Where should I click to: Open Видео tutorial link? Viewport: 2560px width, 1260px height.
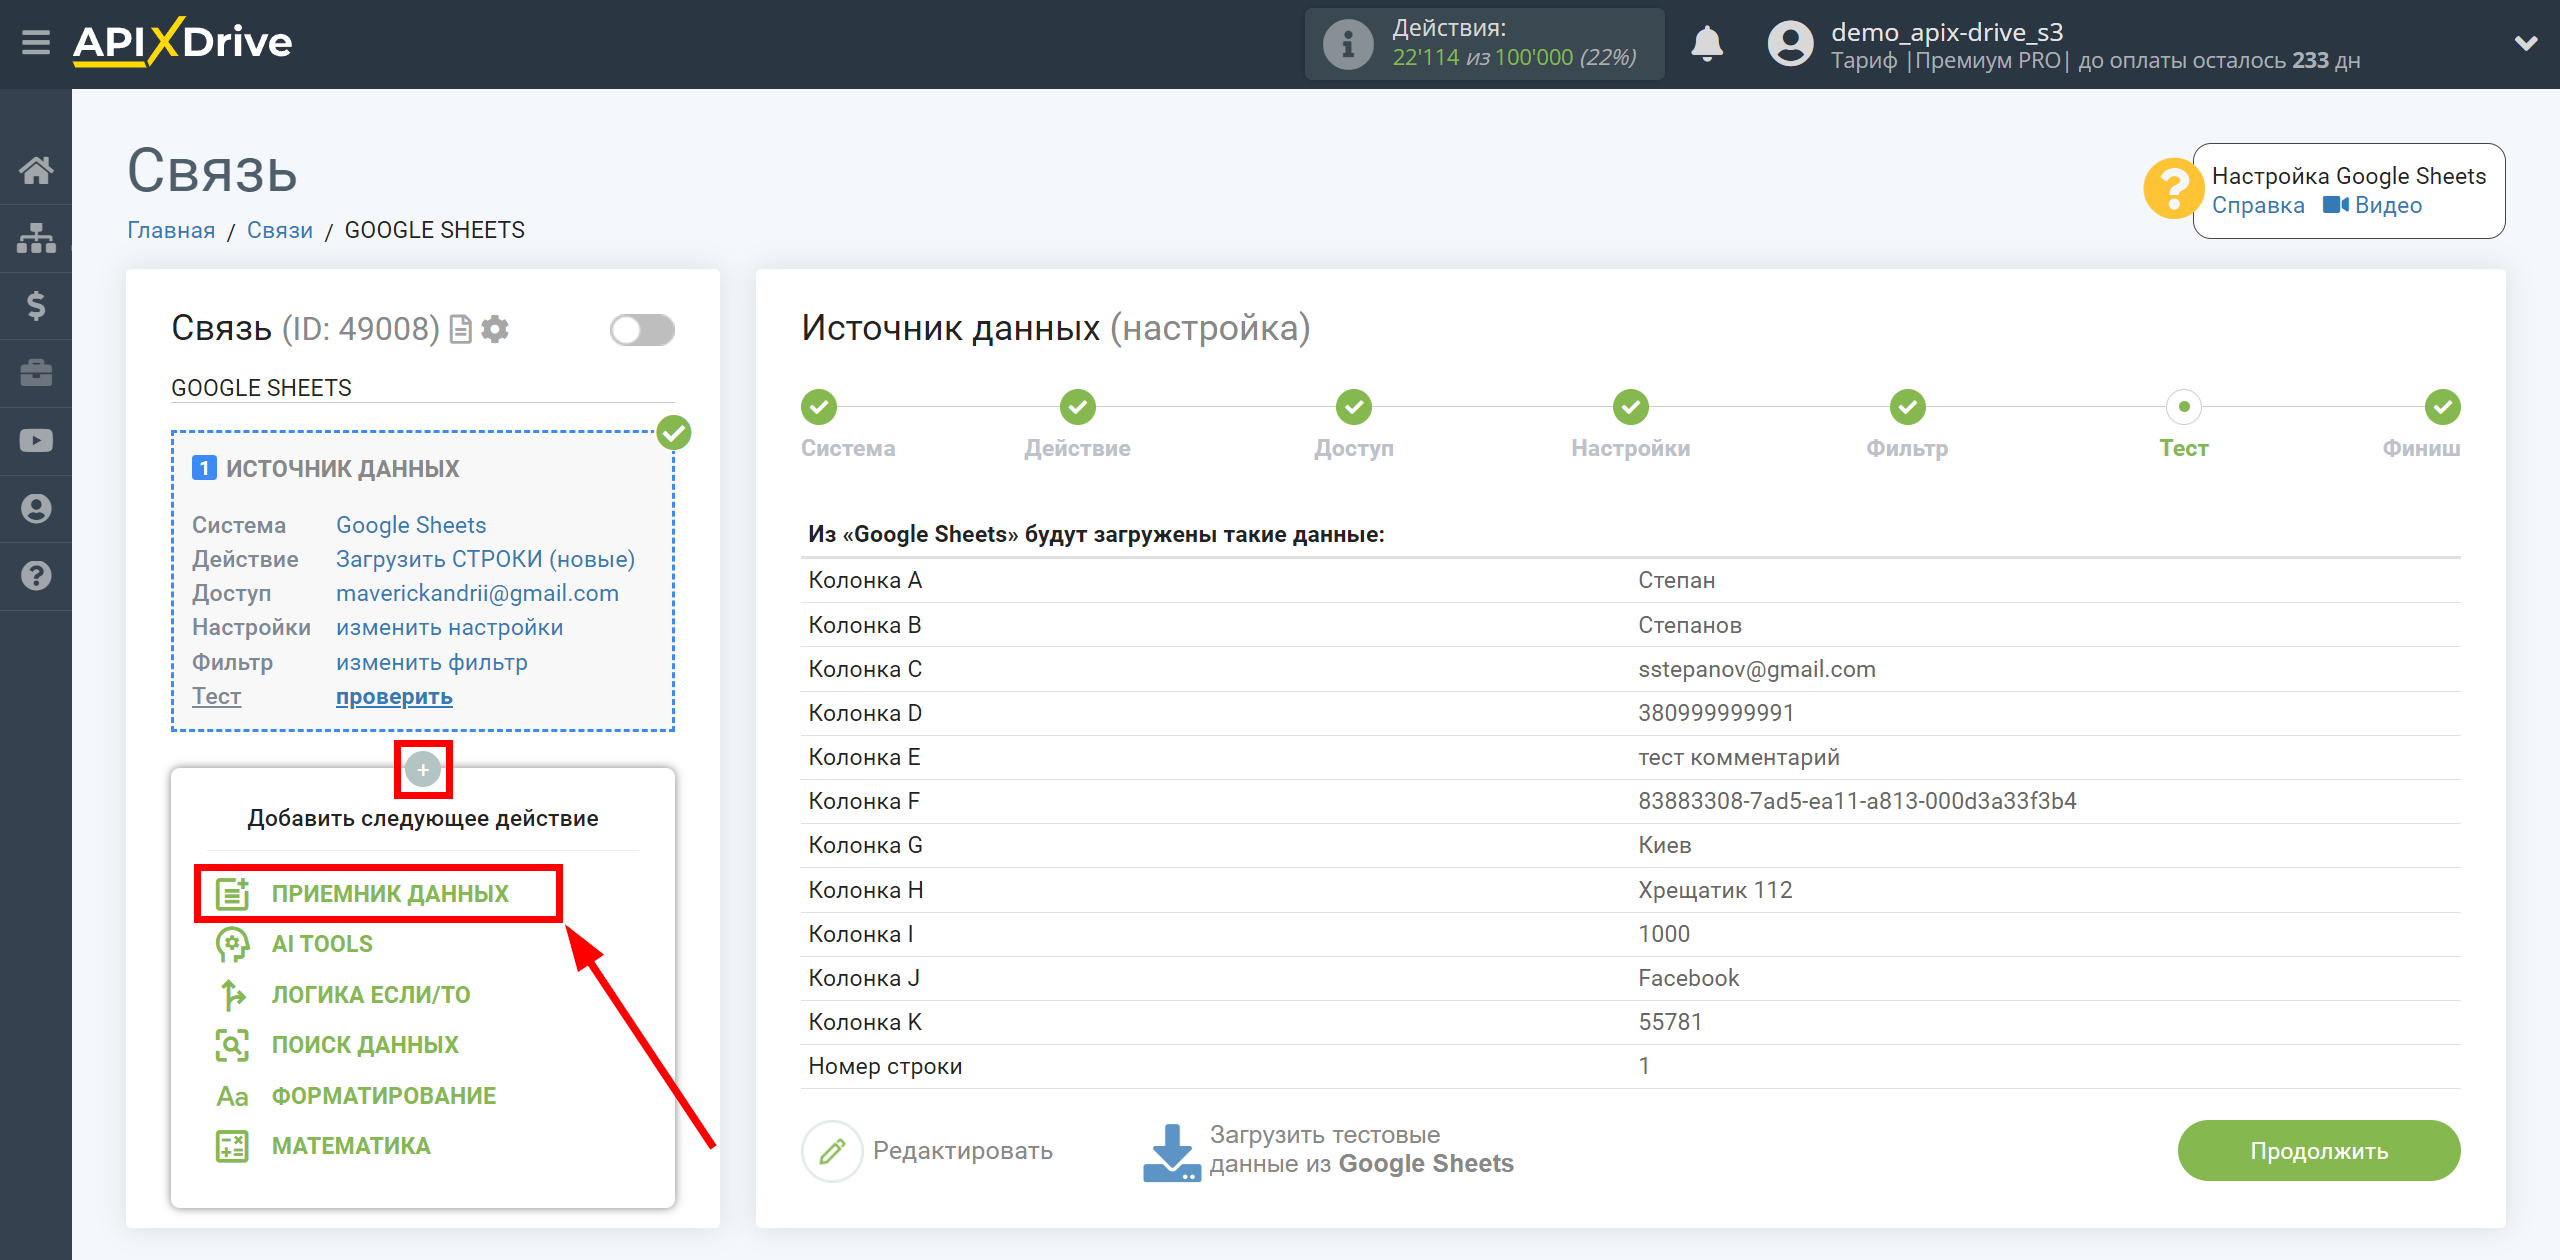point(2372,205)
